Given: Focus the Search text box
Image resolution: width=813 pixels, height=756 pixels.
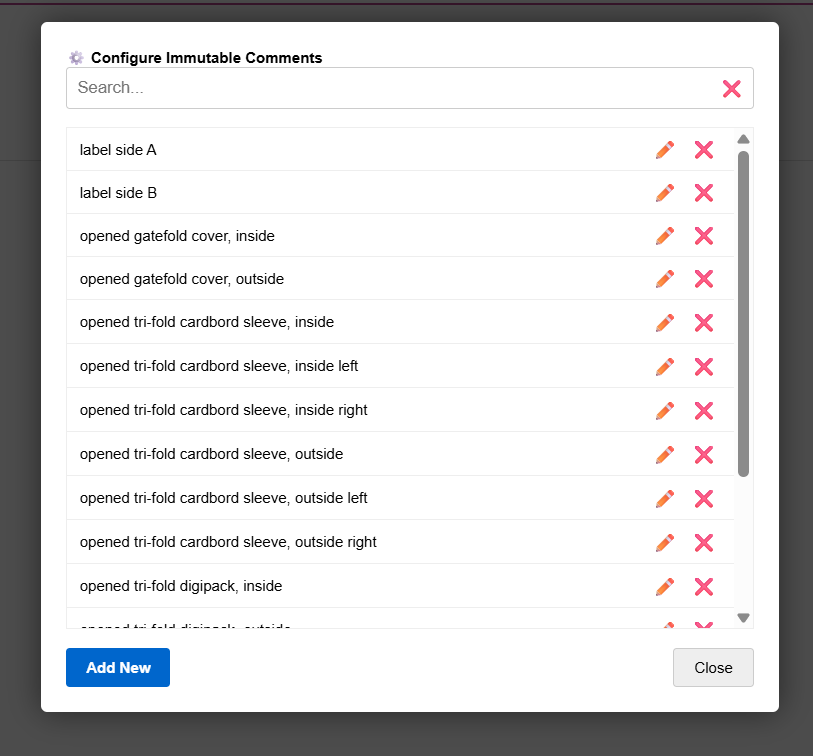Looking at the screenshot, I should coord(390,88).
